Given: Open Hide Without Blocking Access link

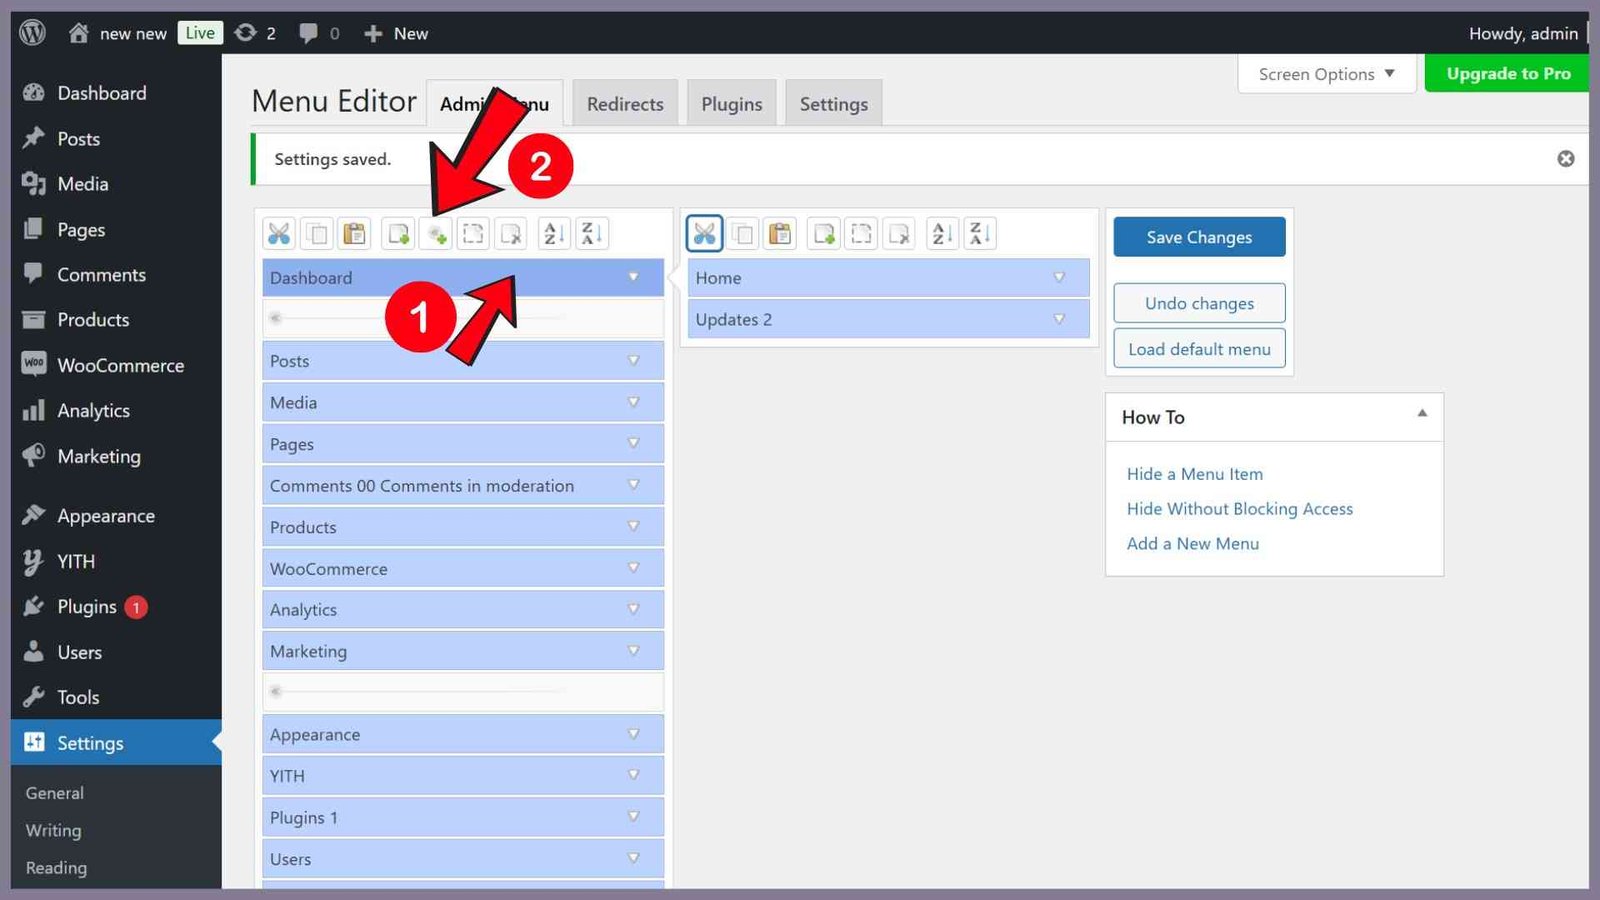Looking at the screenshot, I should pyautogui.click(x=1240, y=509).
